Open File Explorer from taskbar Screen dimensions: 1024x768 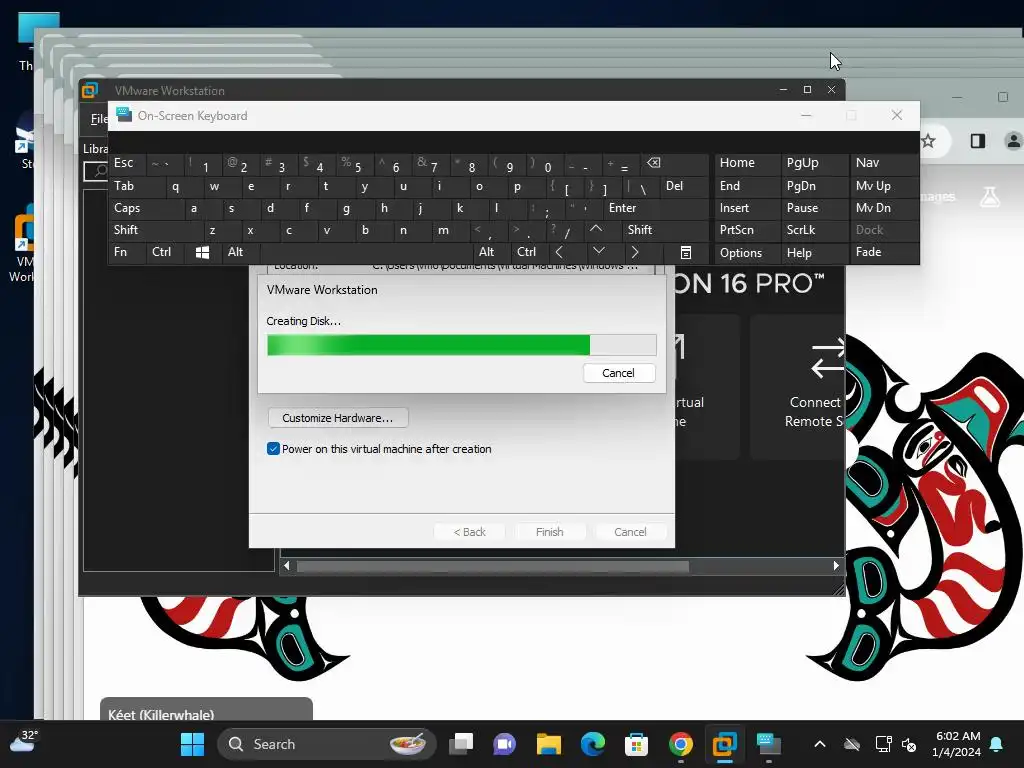(549, 744)
